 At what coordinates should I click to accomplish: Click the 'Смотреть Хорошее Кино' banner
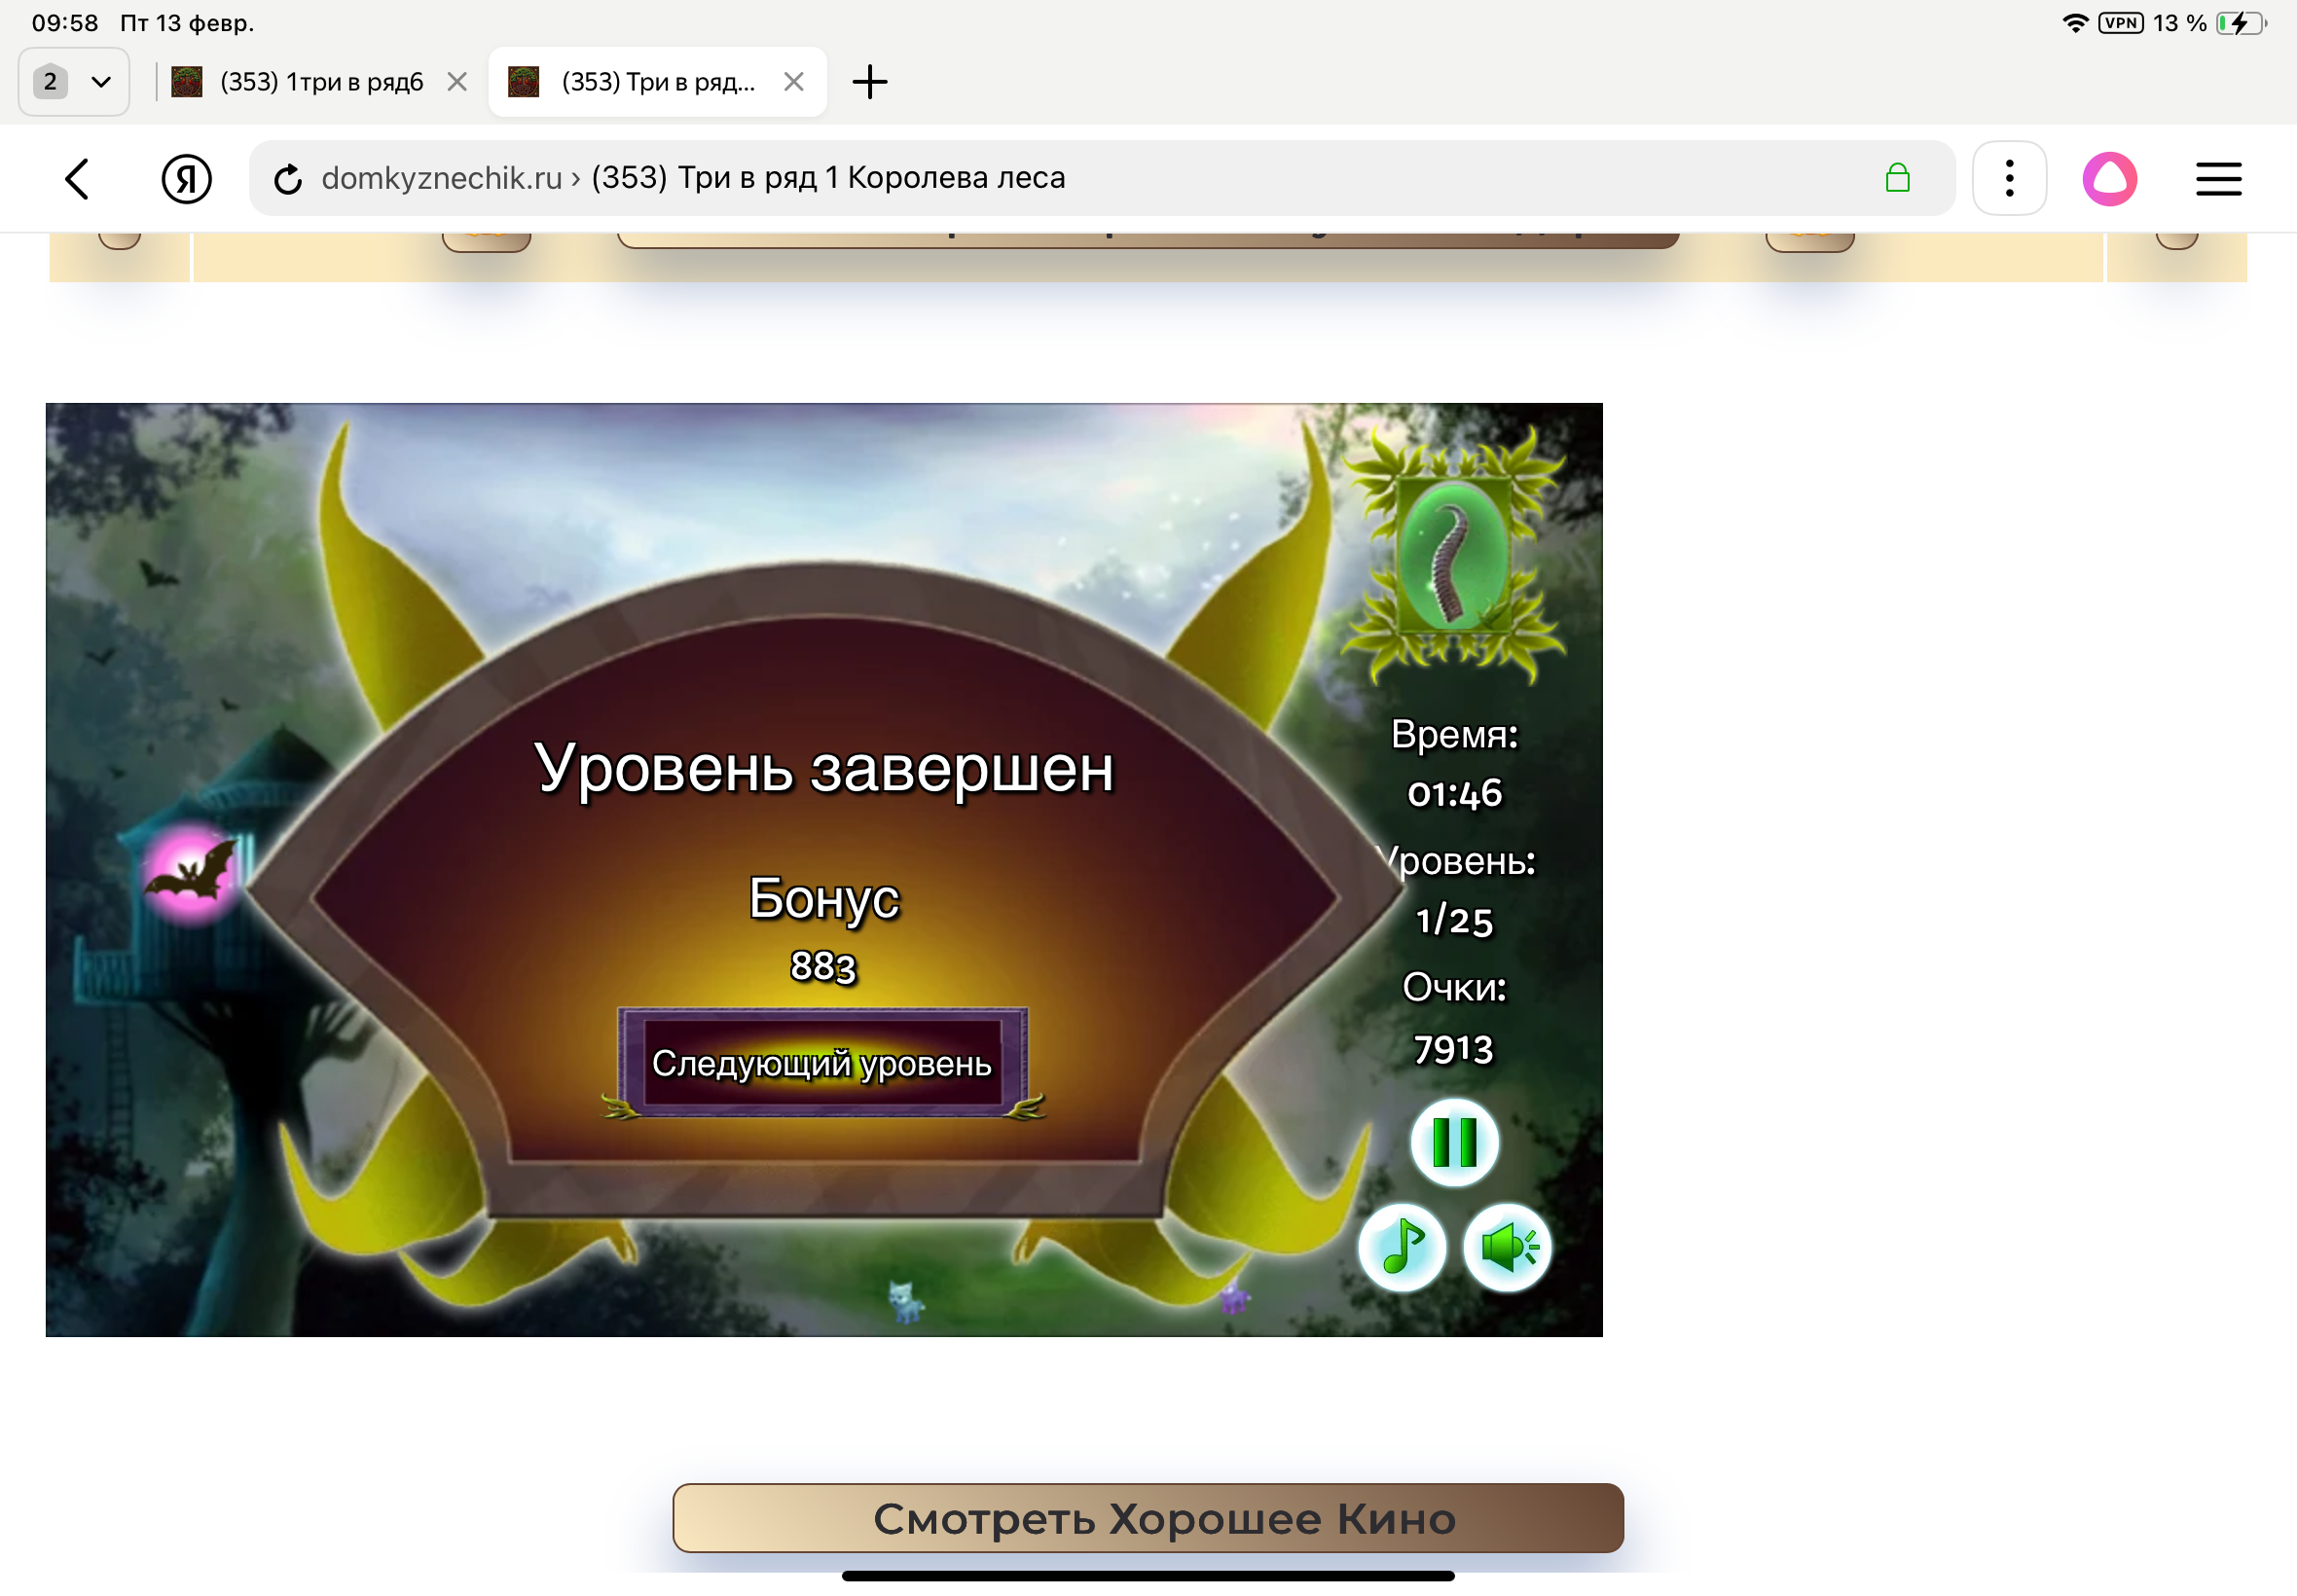point(1147,1517)
